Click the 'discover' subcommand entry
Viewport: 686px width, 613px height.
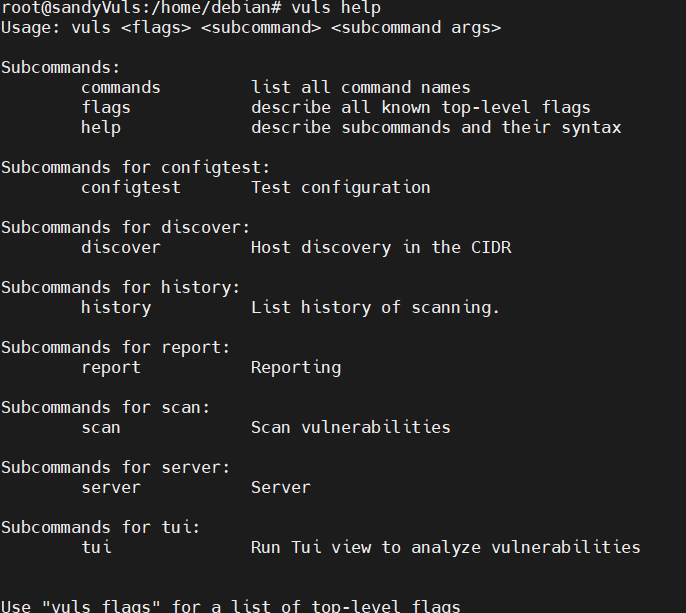120,247
